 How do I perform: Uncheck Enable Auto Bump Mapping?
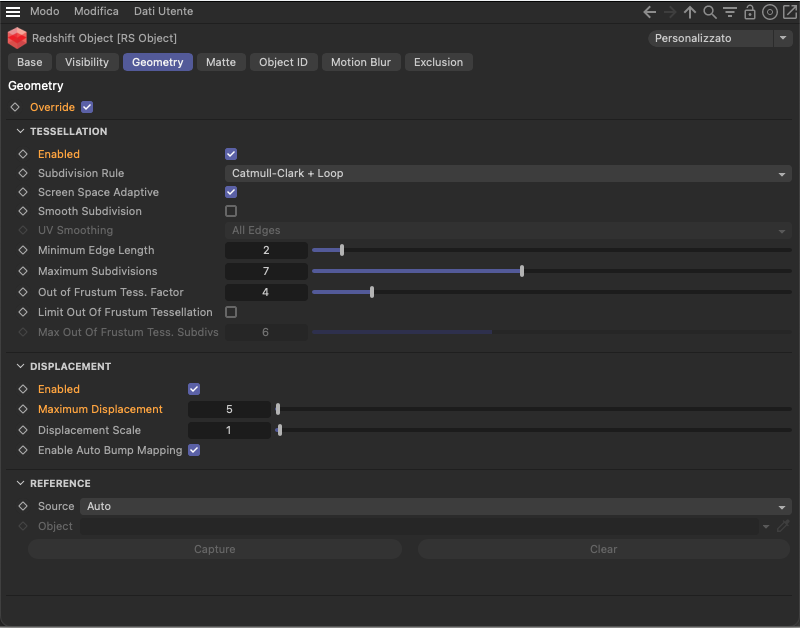pyautogui.click(x=194, y=450)
